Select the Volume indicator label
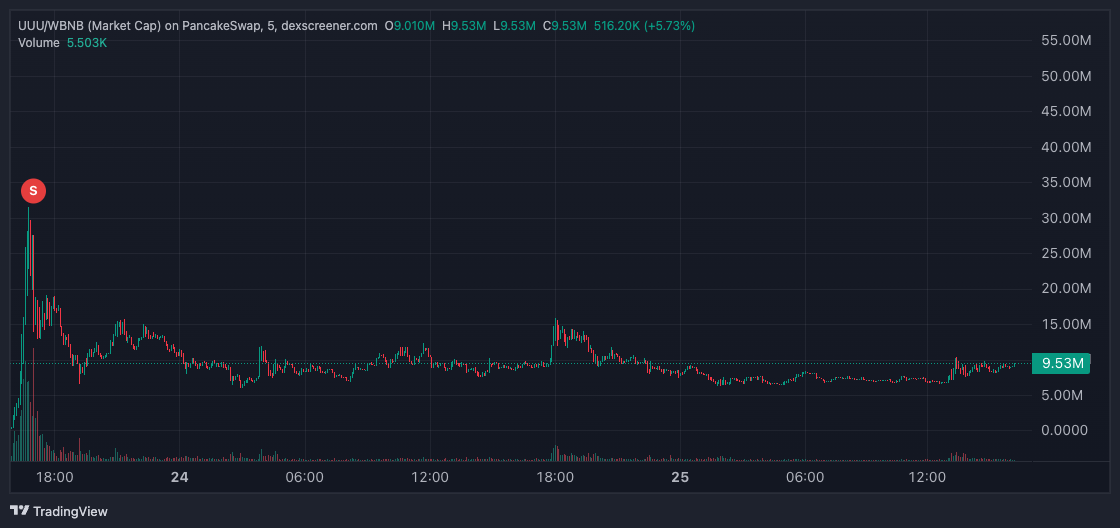The height and width of the screenshot is (528, 1120). (x=39, y=43)
